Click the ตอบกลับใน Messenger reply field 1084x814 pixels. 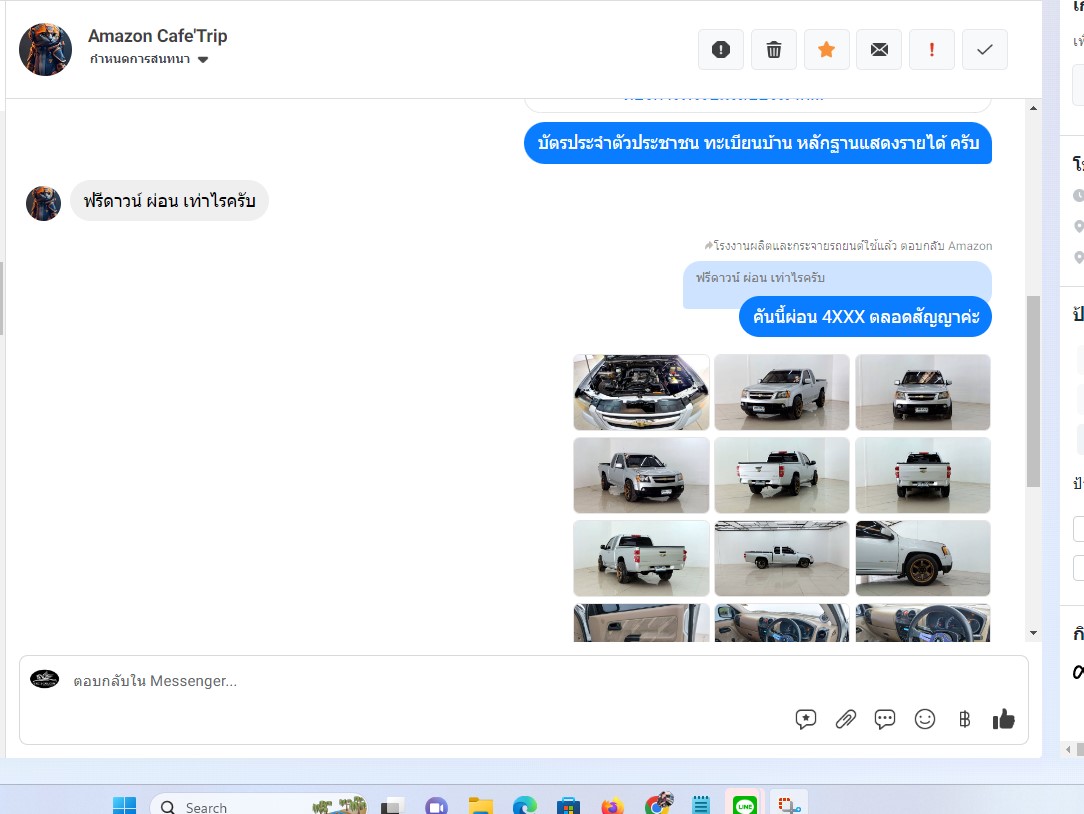point(400,681)
